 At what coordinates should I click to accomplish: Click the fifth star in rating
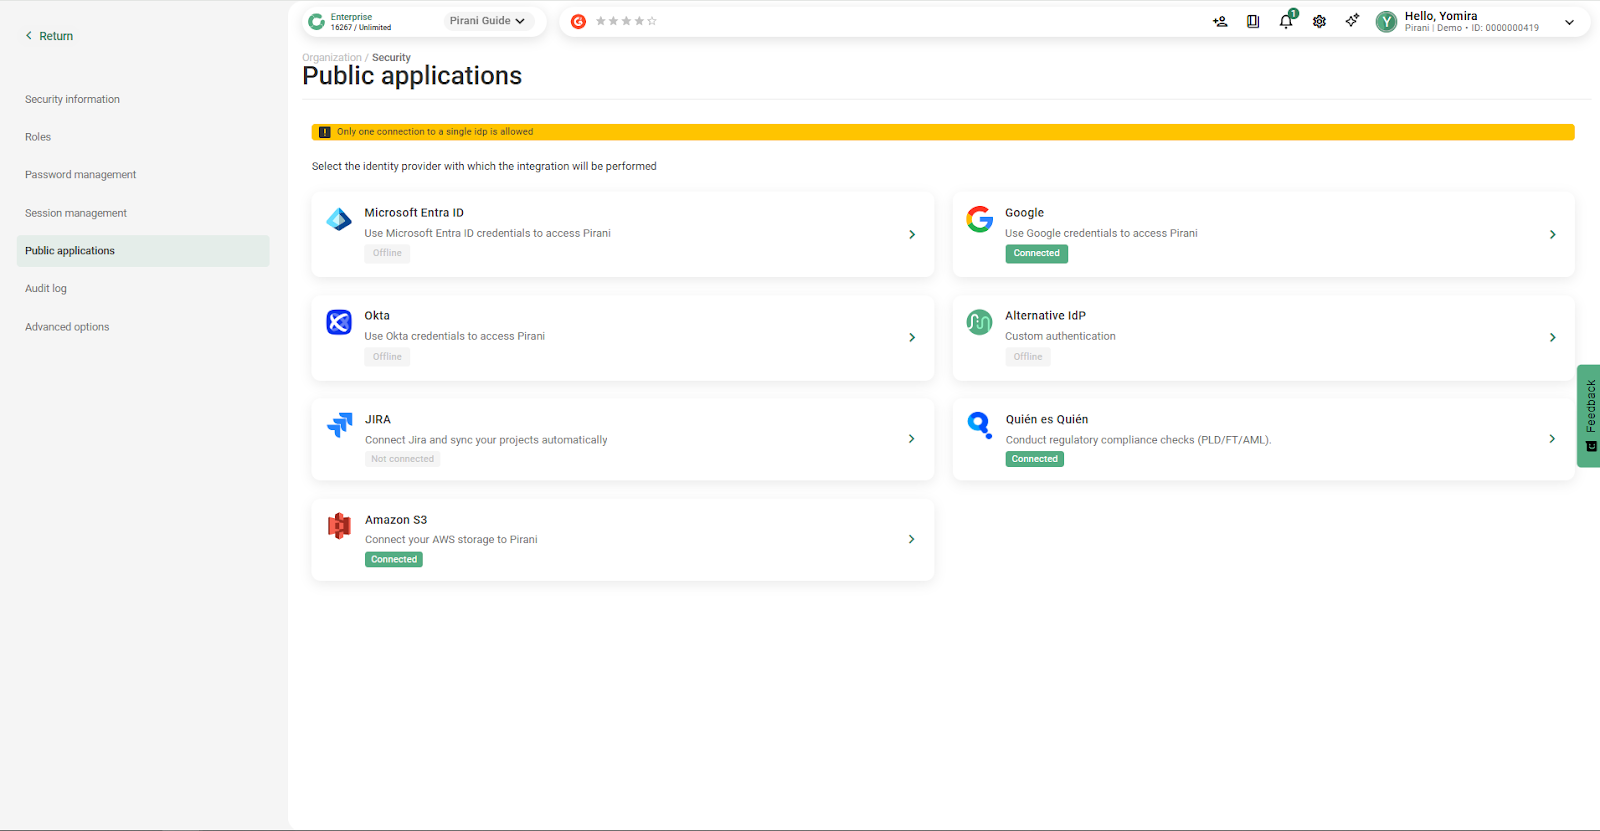click(652, 21)
